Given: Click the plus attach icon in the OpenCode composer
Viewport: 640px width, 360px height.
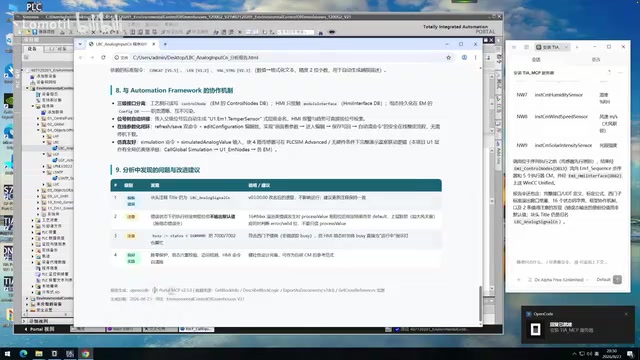Looking at the screenshot, I should point(519,280).
